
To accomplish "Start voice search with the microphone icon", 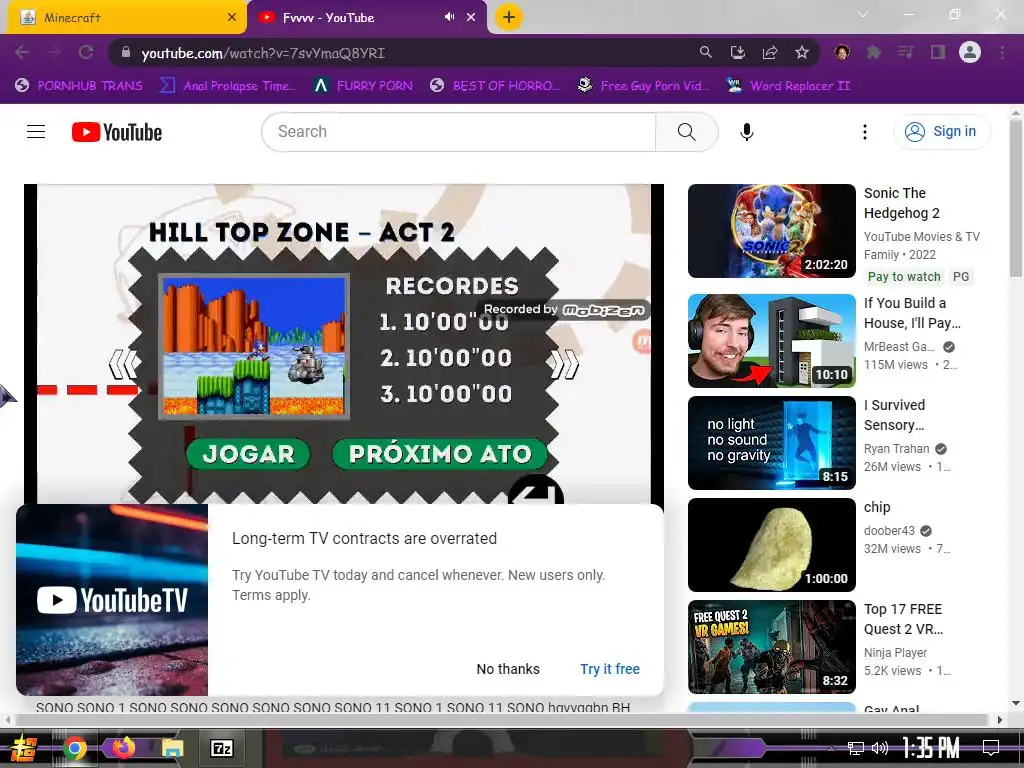I will pos(746,132).
